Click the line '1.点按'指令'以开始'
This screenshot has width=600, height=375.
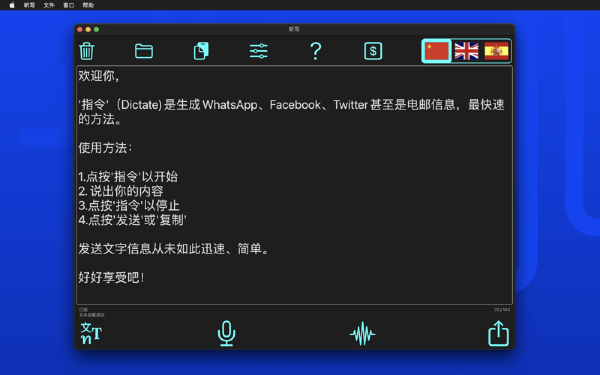coord(128,176)
